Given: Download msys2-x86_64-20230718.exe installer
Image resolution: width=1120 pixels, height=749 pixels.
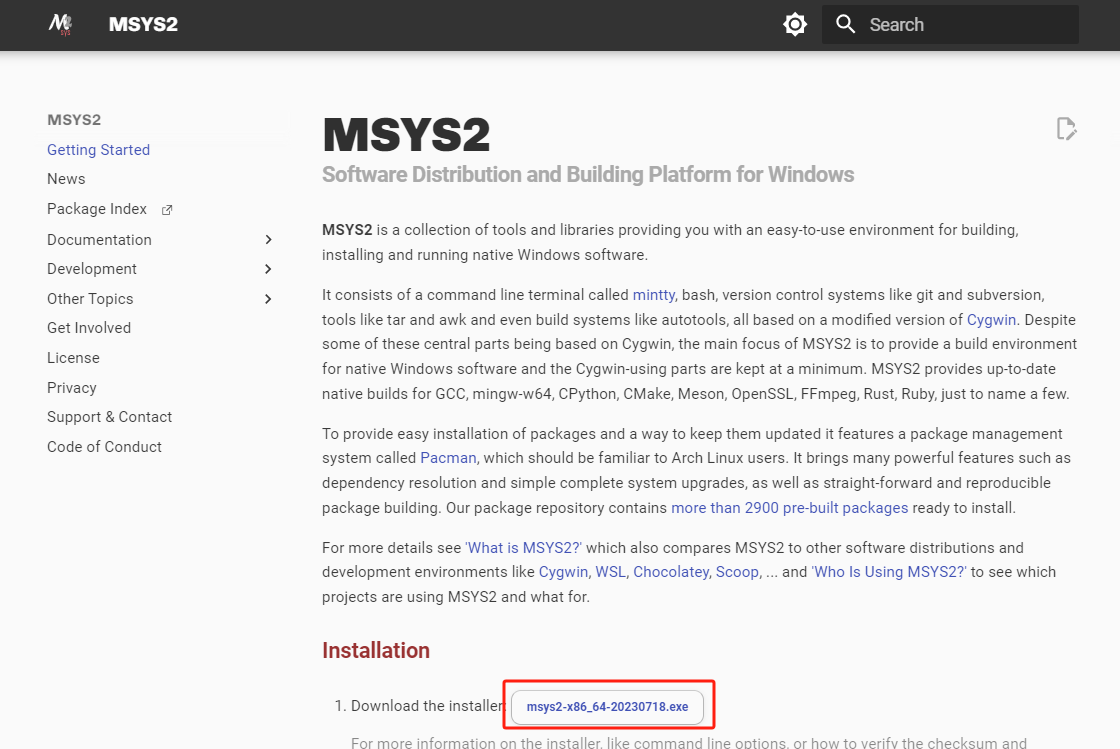Looking at the screenshot, I should [607, 707].
